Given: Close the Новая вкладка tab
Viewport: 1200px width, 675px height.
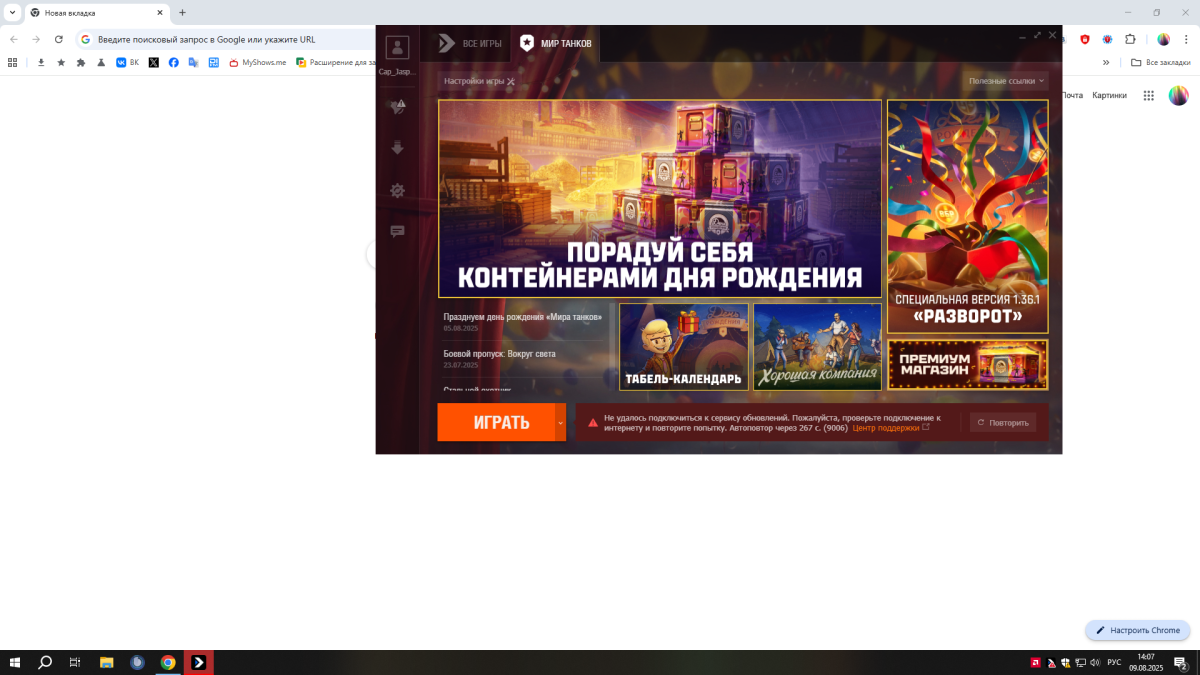Looking at the screenshot, I should pos(160,13).
